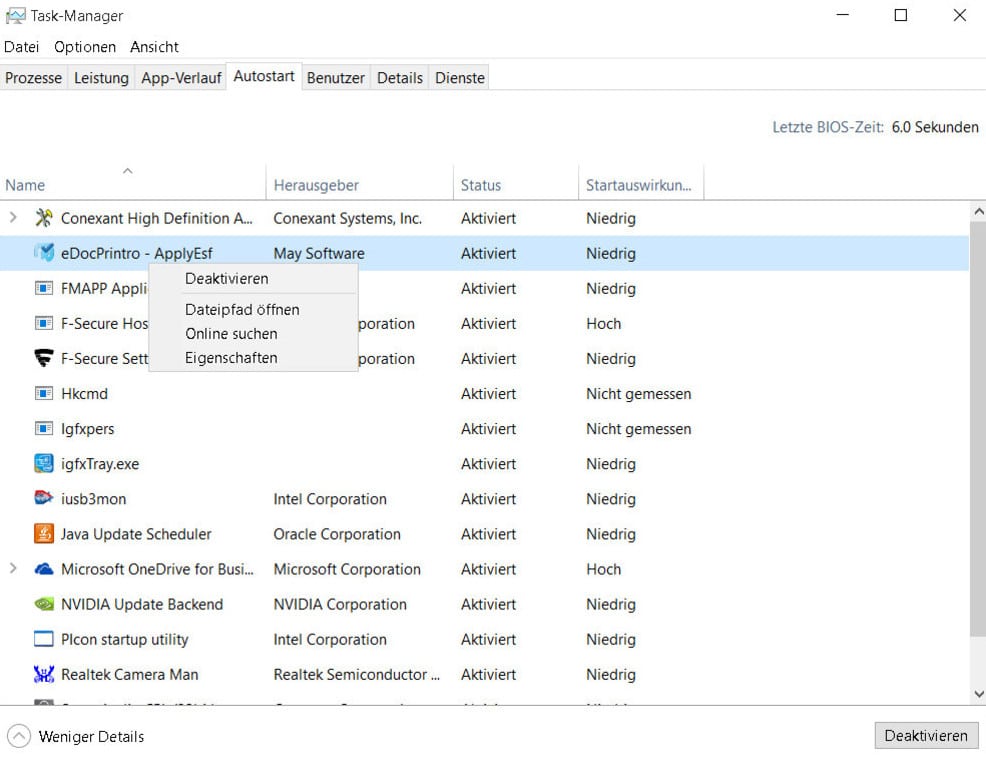The image size is (986, 758).
Task: Expand the Microsoft OneDrive for Business entry
Action: 13,569
